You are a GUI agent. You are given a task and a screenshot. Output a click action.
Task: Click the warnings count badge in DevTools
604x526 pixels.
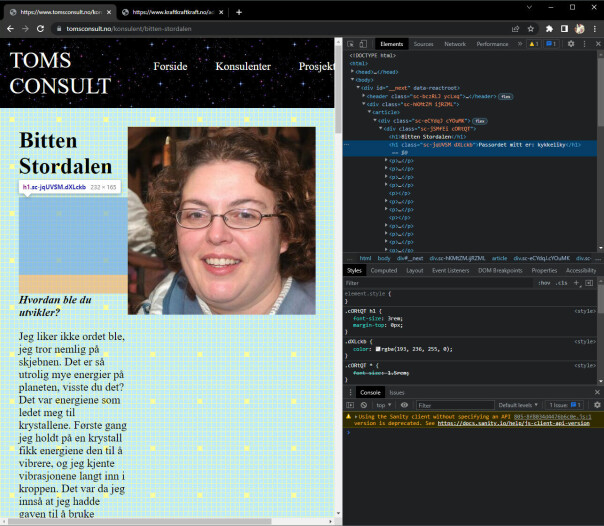click(x=534, y=44)
